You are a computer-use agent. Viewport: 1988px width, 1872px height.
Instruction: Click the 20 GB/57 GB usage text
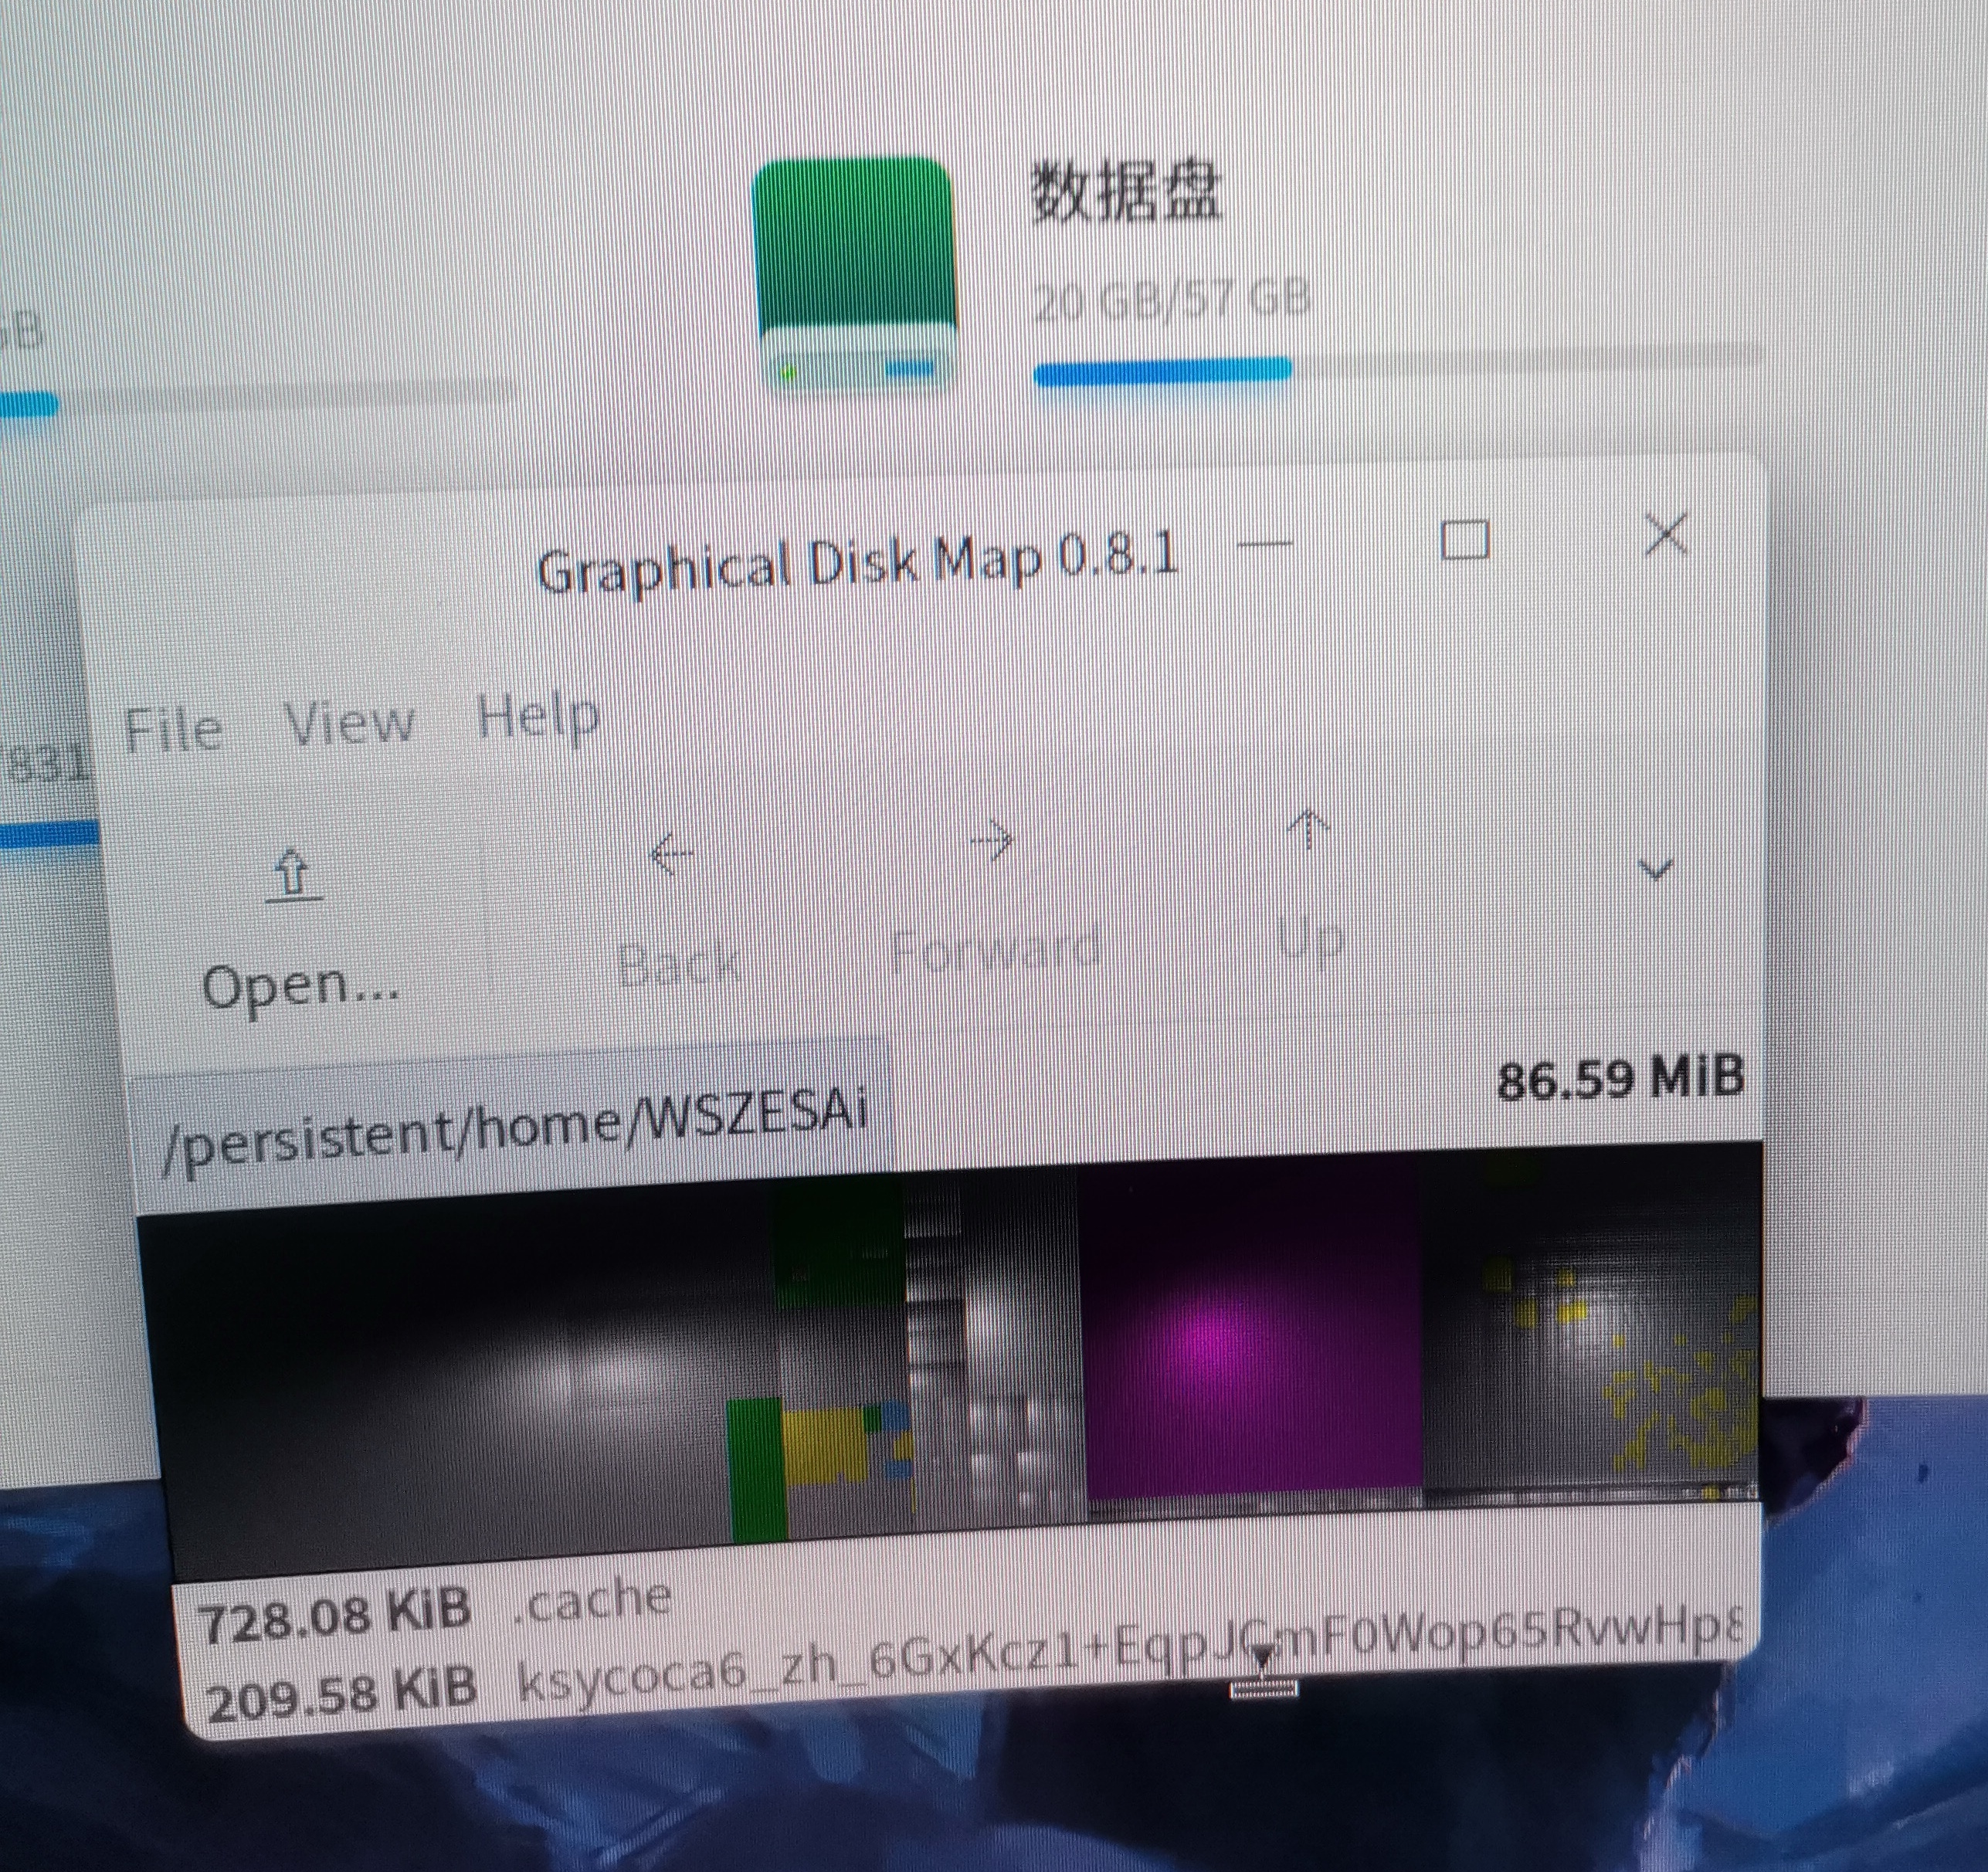[1171, 300]
